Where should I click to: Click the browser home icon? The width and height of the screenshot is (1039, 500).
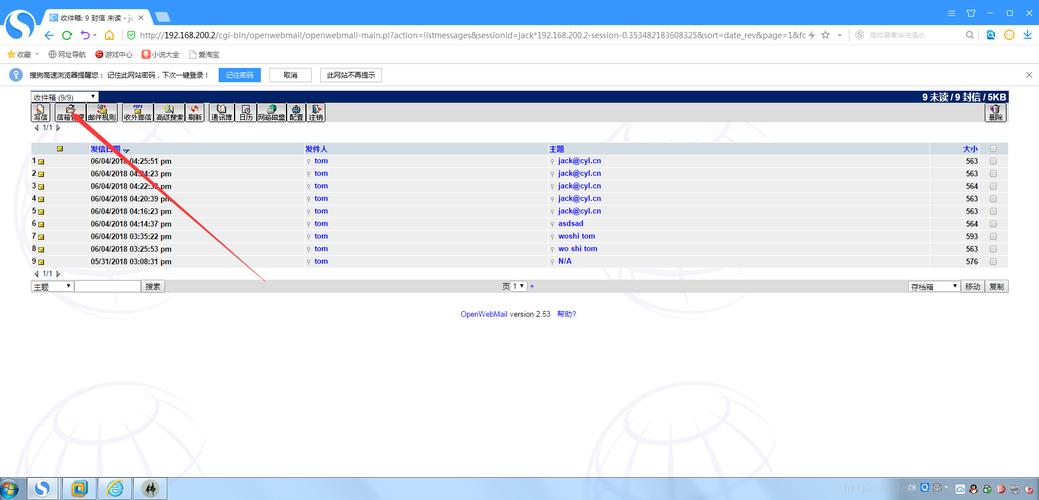(x=109, y=35)
